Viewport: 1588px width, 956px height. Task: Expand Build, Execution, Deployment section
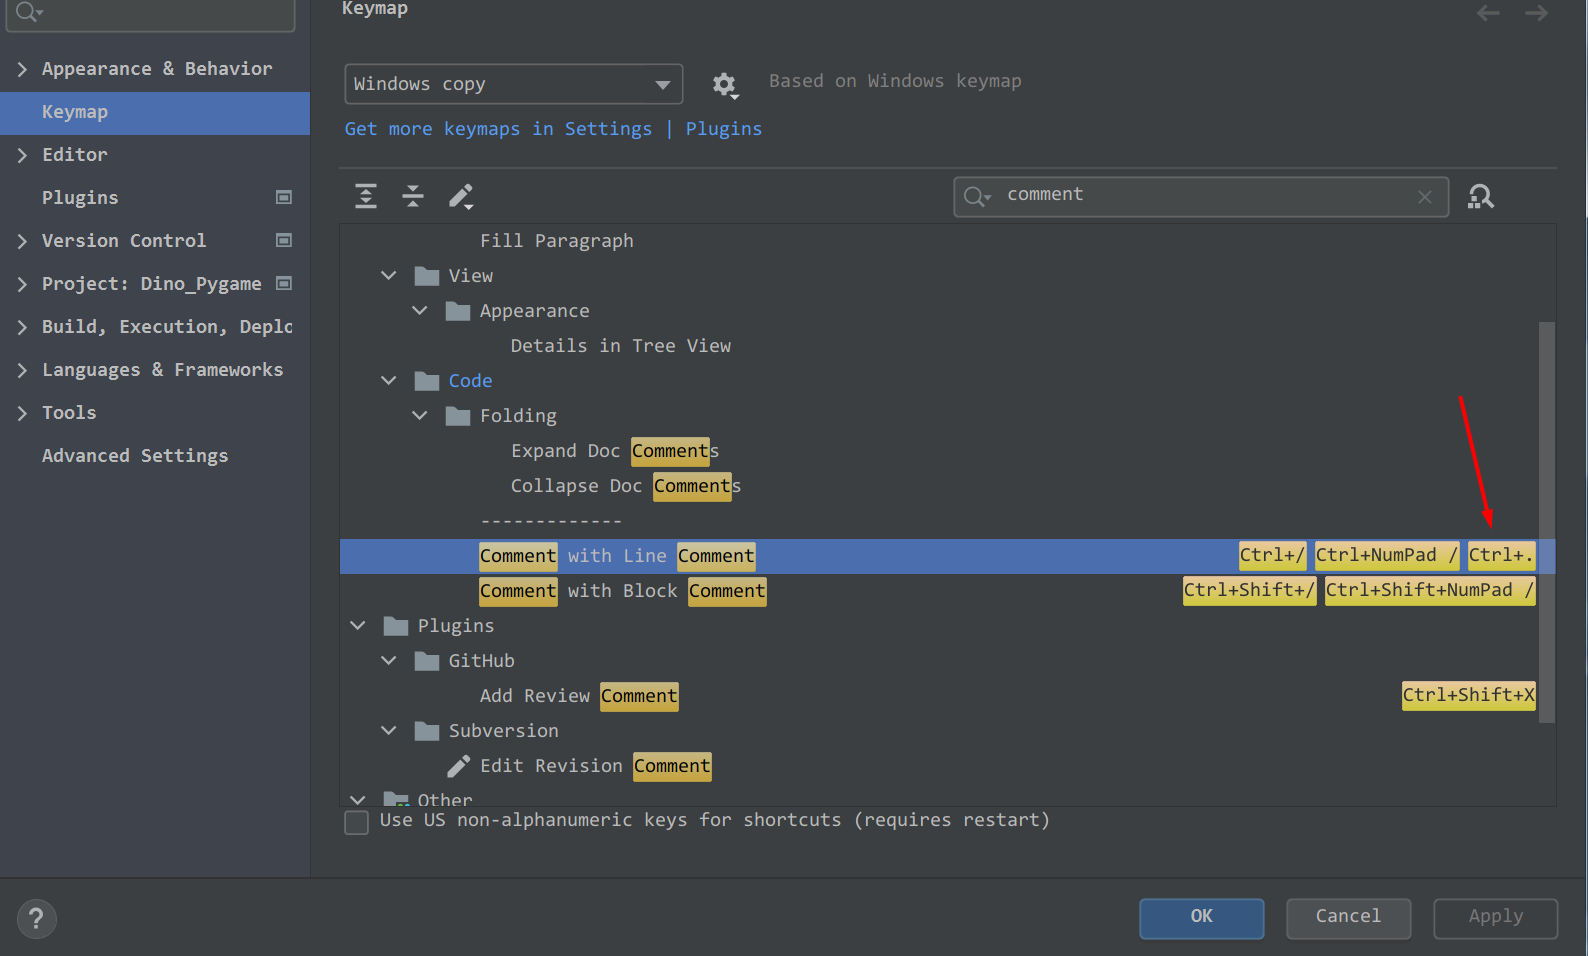[22, 327]
